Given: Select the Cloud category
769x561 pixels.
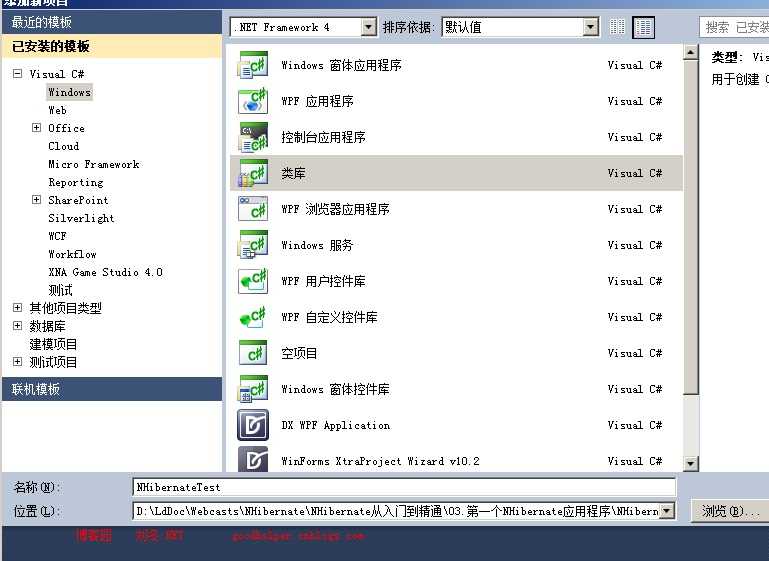Looking at the screenshot, I should pyautogui.click(x=64, y=146).
